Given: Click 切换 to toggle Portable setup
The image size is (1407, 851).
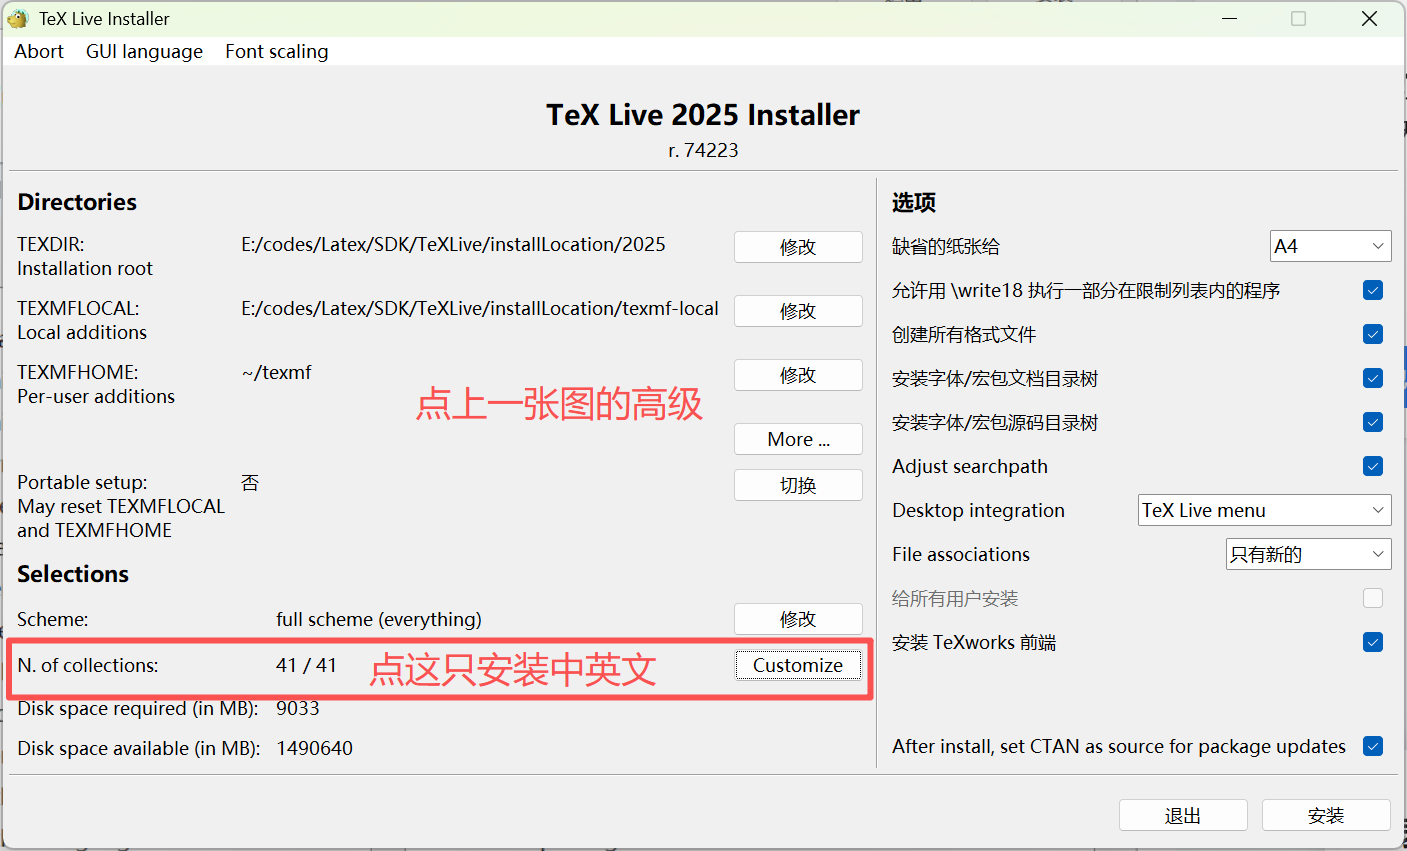Looking at the screenshot, I should (x=797, y=485).
